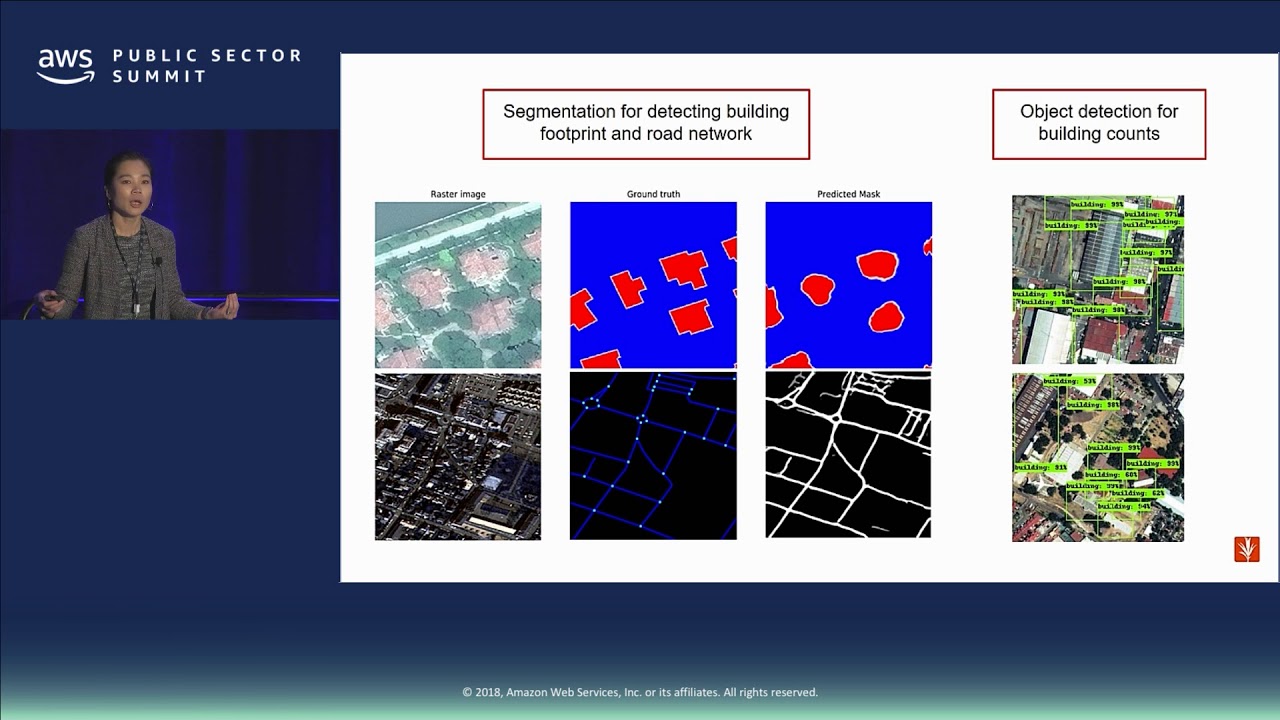The height and width of the screenshot is (720, 1280).
Task: Click the Amazon Web Services copyright notice
Action: [640, 692]
